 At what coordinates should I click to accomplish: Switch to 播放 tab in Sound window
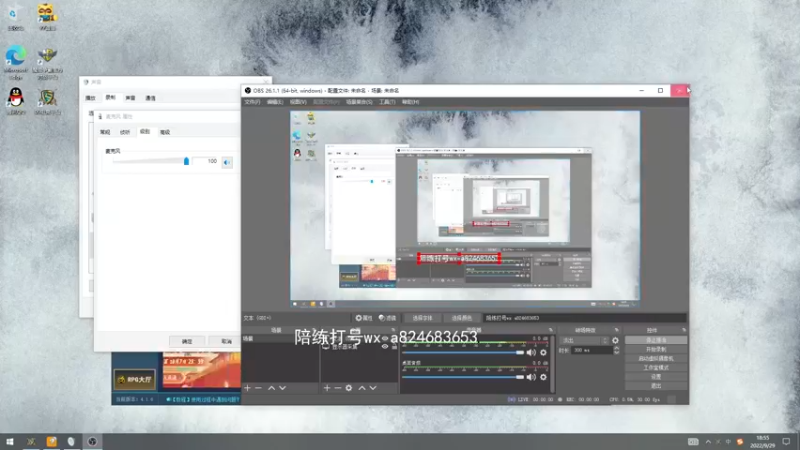[x=91, y=98]
